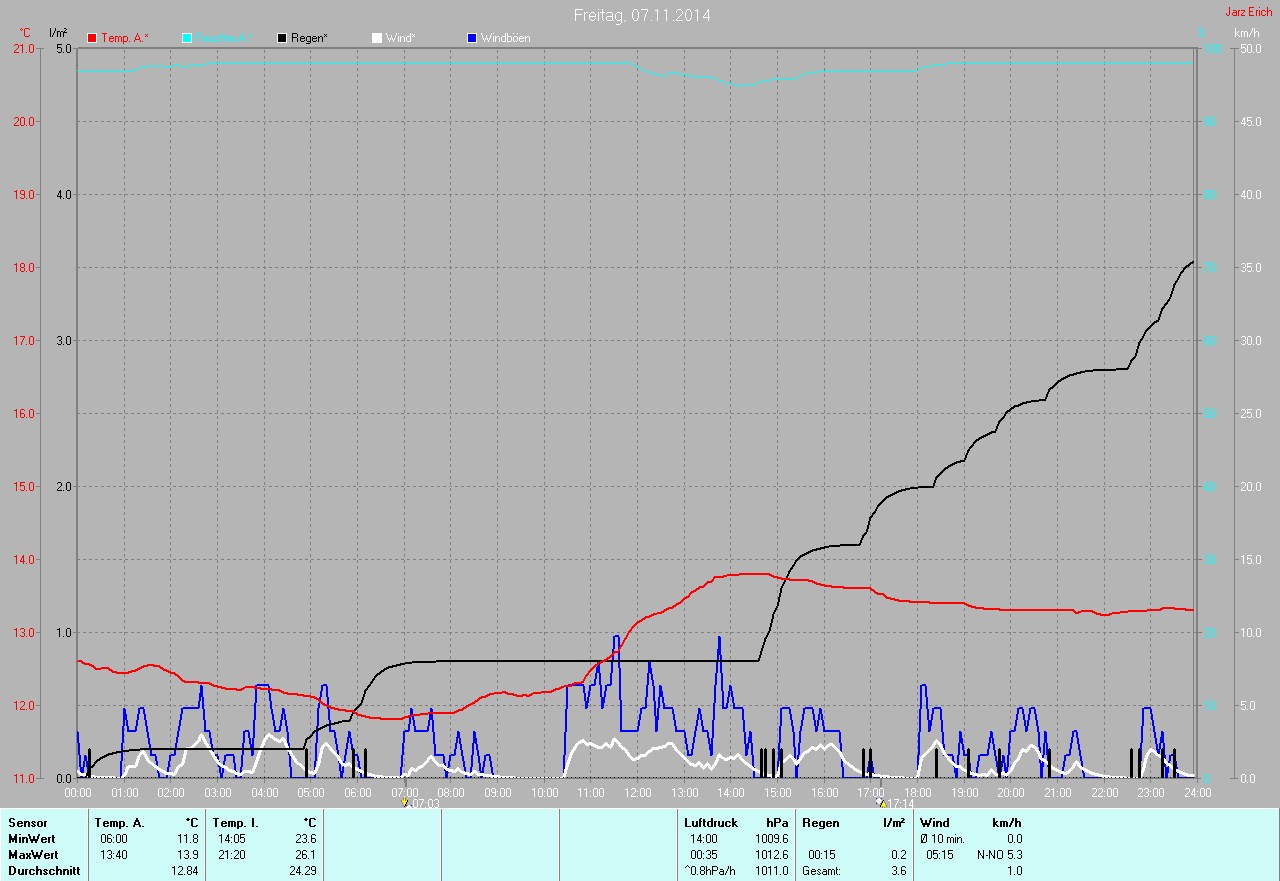Click the '24:00' label on the time axis
The width and height of the screenshot is (1280, 881).
tap(1198, 792)
